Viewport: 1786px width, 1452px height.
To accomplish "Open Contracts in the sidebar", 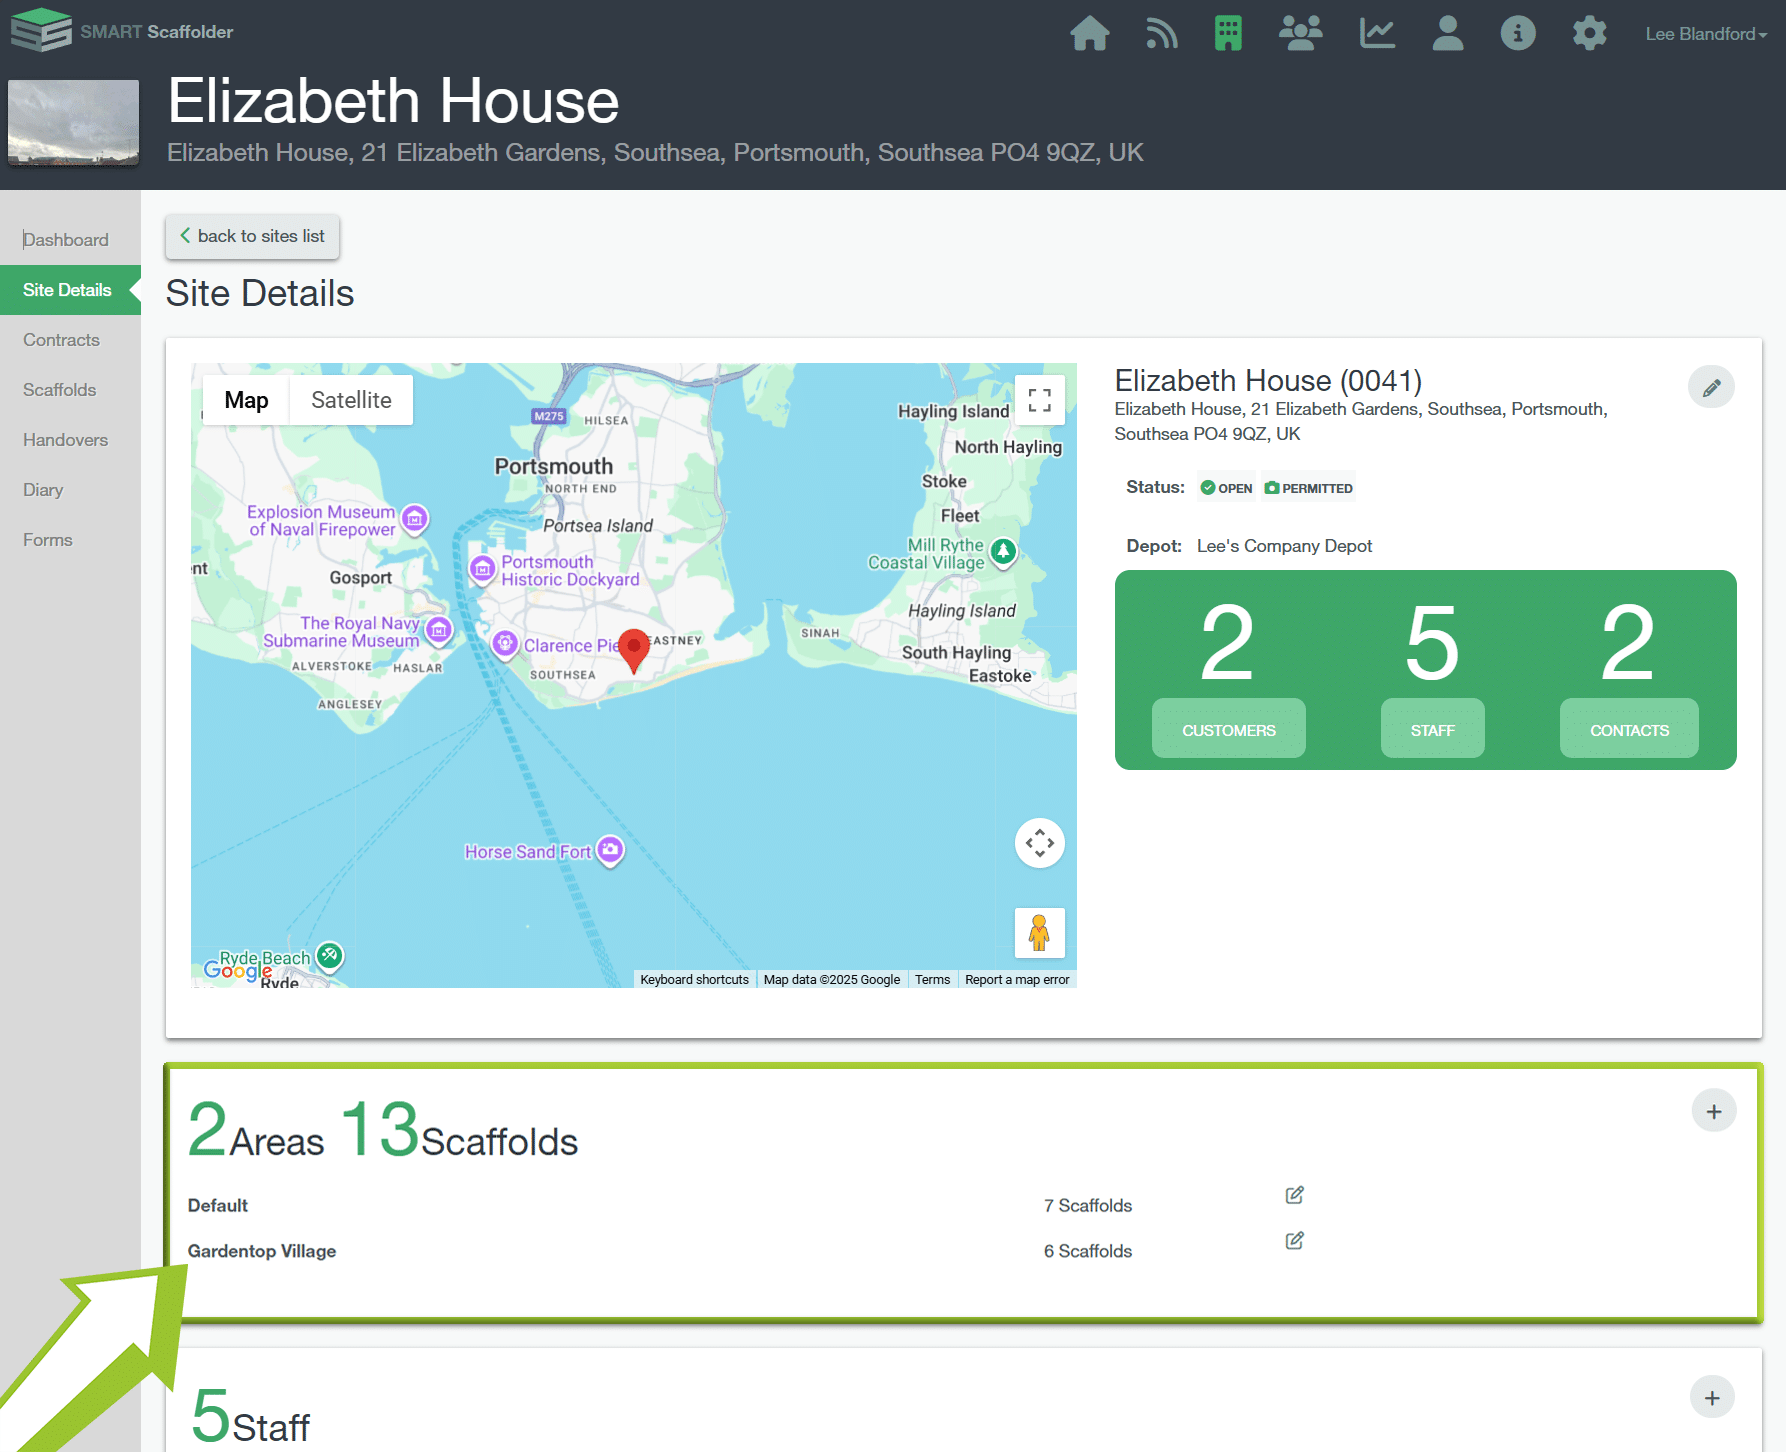I will point(61,340).
